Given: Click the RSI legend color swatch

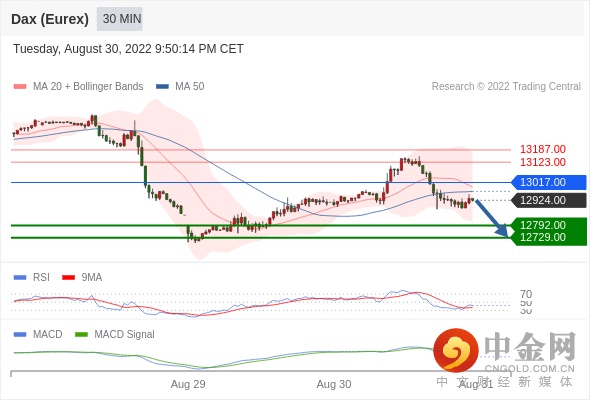Looking at the screenshot, I should 20,278.
